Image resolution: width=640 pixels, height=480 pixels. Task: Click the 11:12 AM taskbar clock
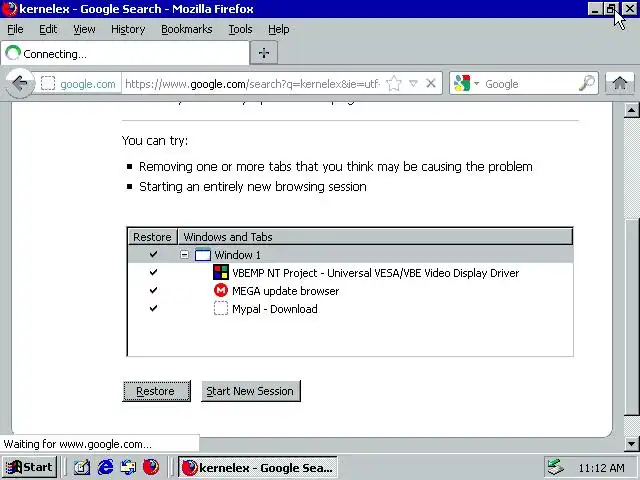click(x=601, y=468)
